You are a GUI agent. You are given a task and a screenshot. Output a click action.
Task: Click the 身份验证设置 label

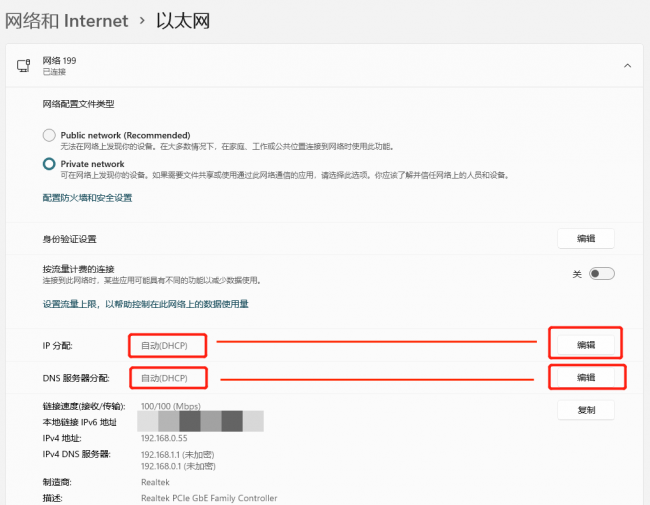69,239
